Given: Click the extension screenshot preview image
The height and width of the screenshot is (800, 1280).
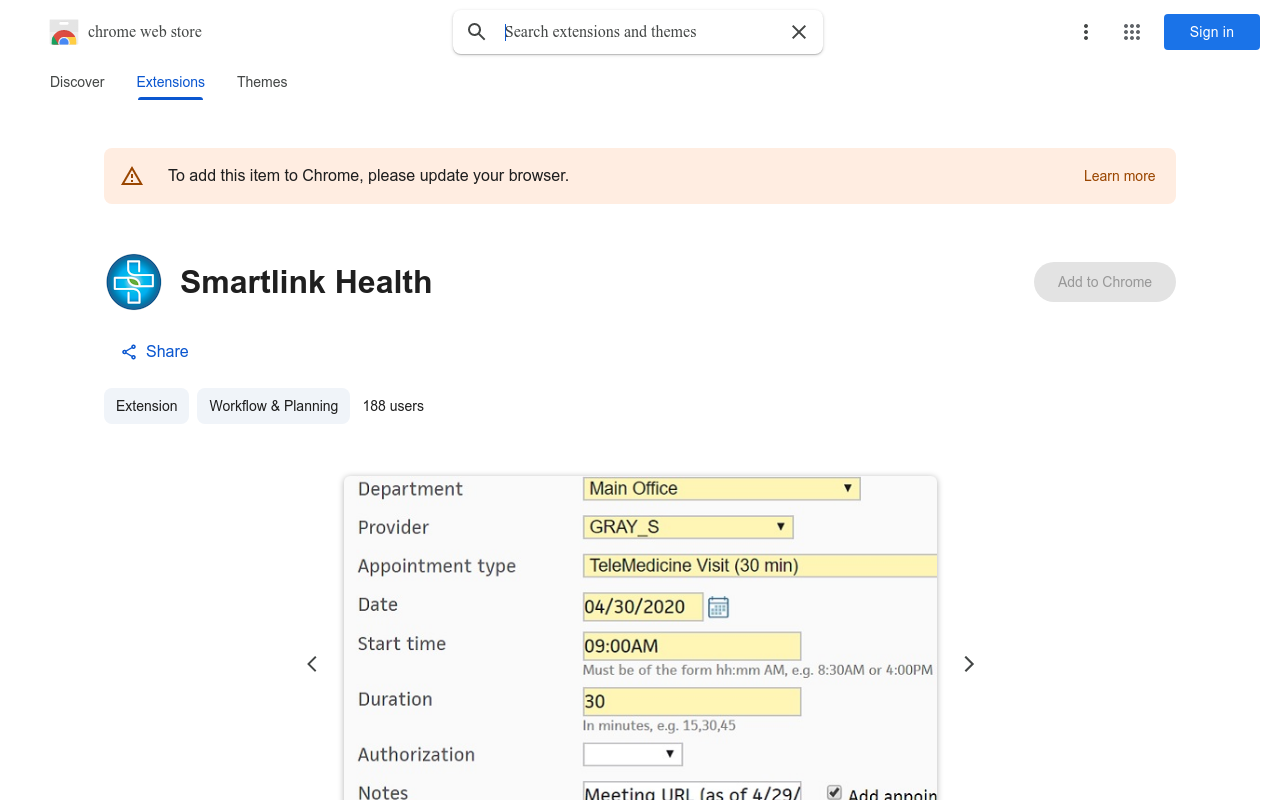Looking at the screenshot, I should (640, 638).
